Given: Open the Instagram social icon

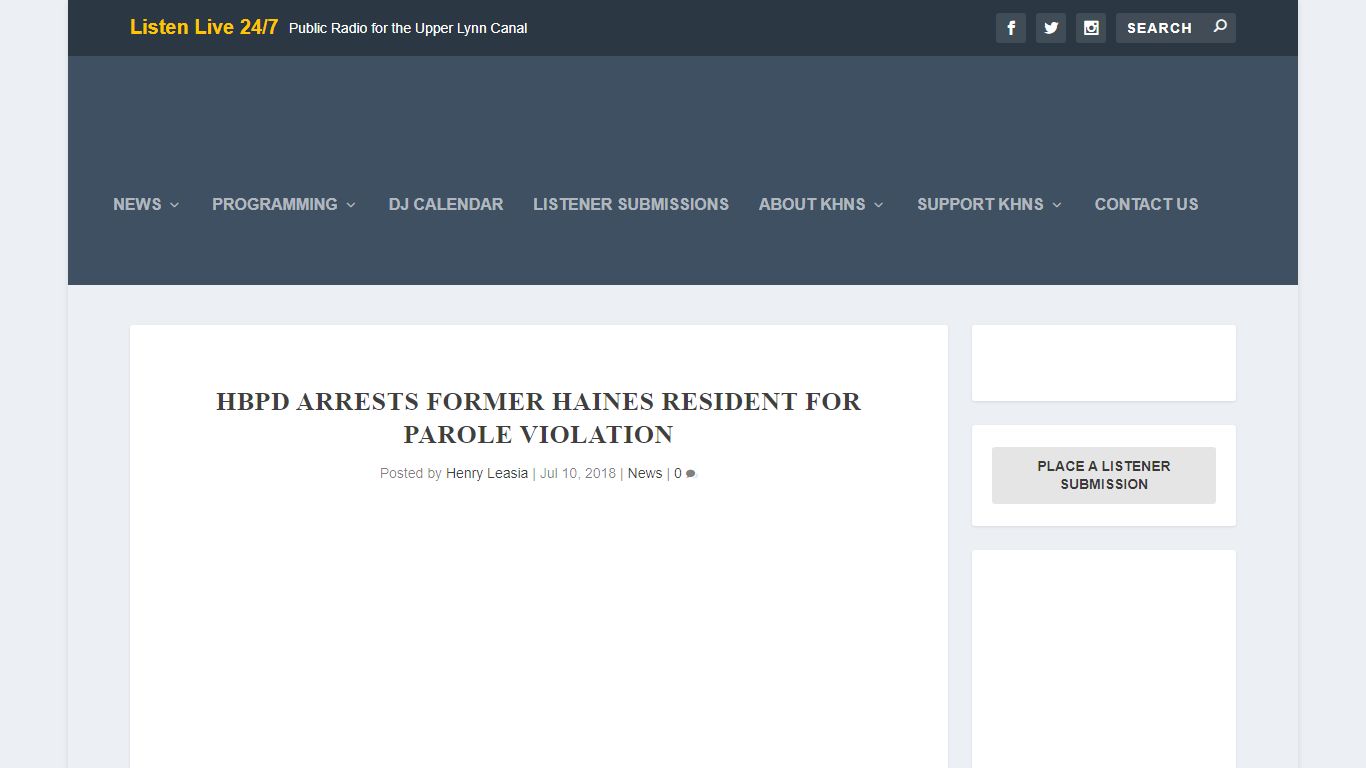Looking at the screenshot, I should [1091, 28].
